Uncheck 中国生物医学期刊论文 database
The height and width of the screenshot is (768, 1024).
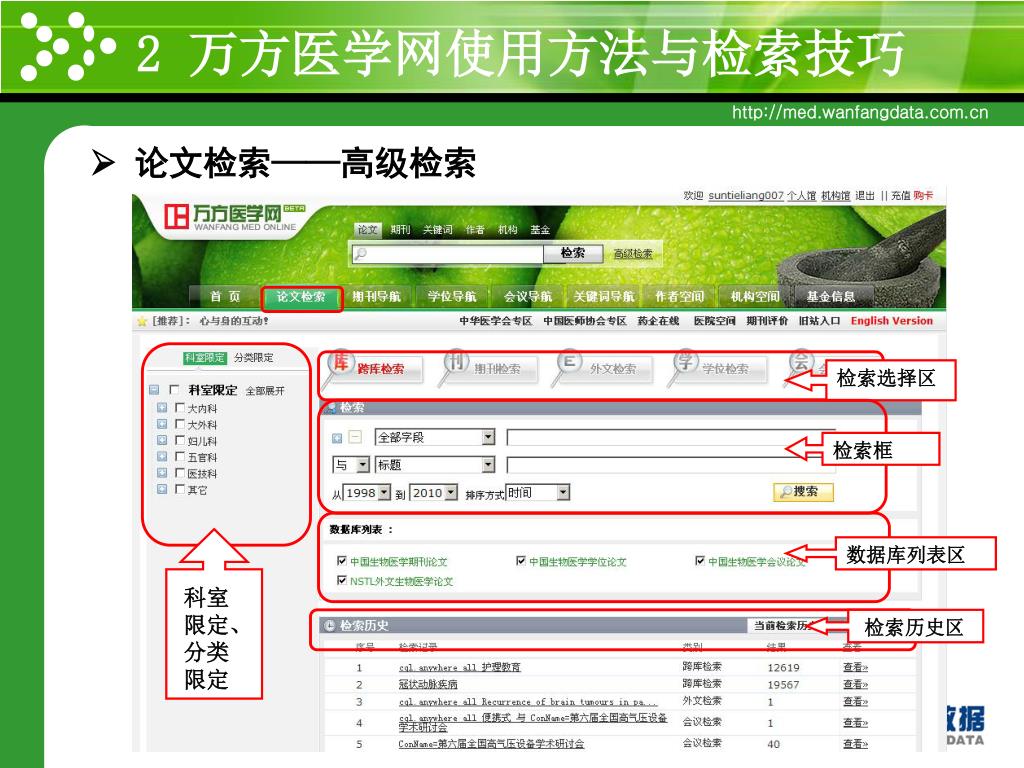point(342,561)
